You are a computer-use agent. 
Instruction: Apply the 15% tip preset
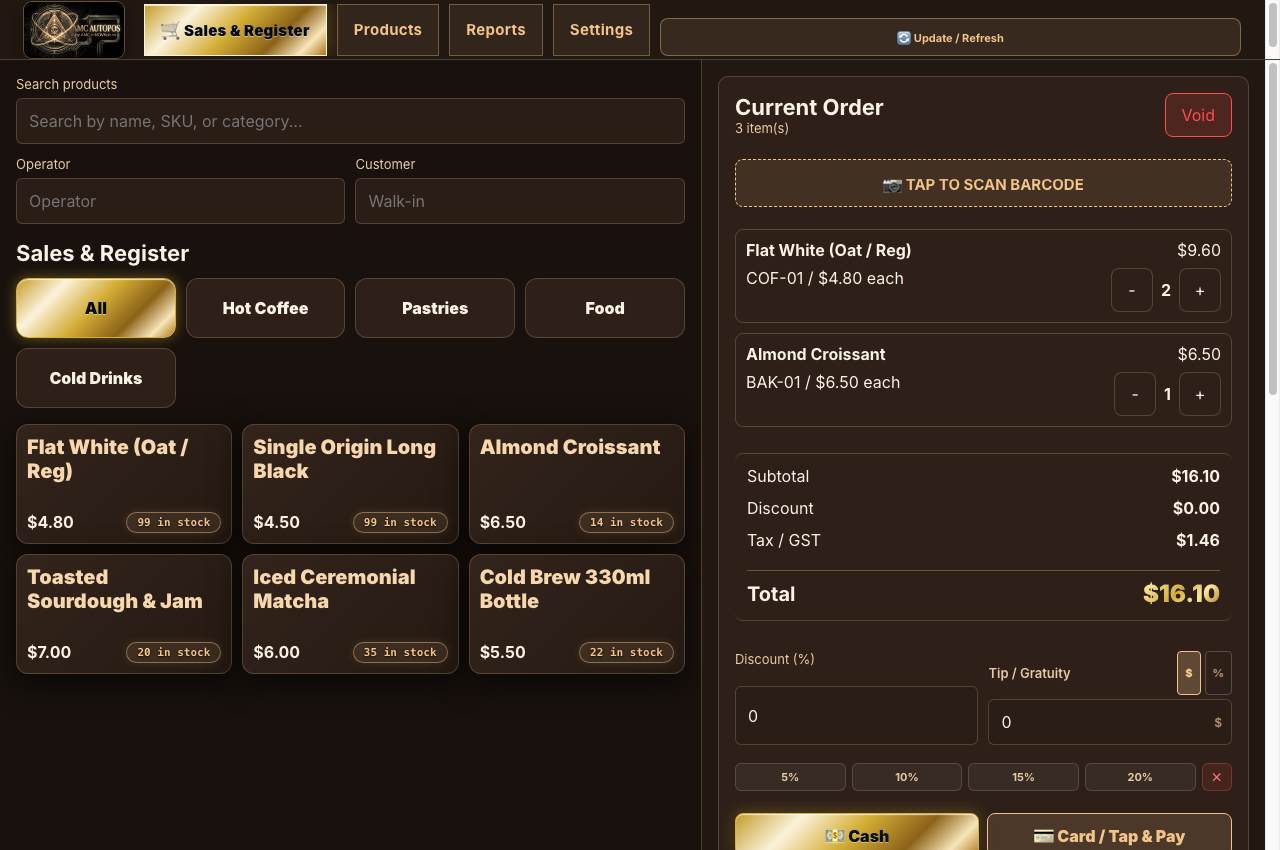[1023, 777]
